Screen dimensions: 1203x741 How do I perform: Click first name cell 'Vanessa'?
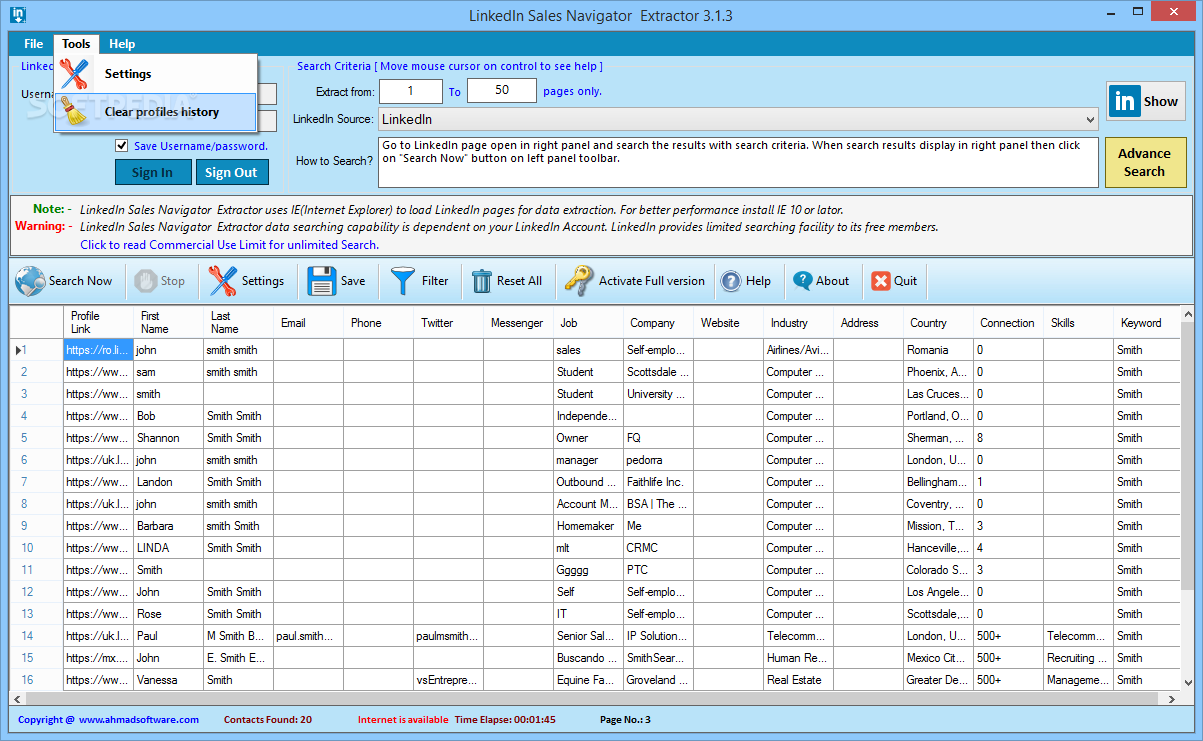[168, 680]
